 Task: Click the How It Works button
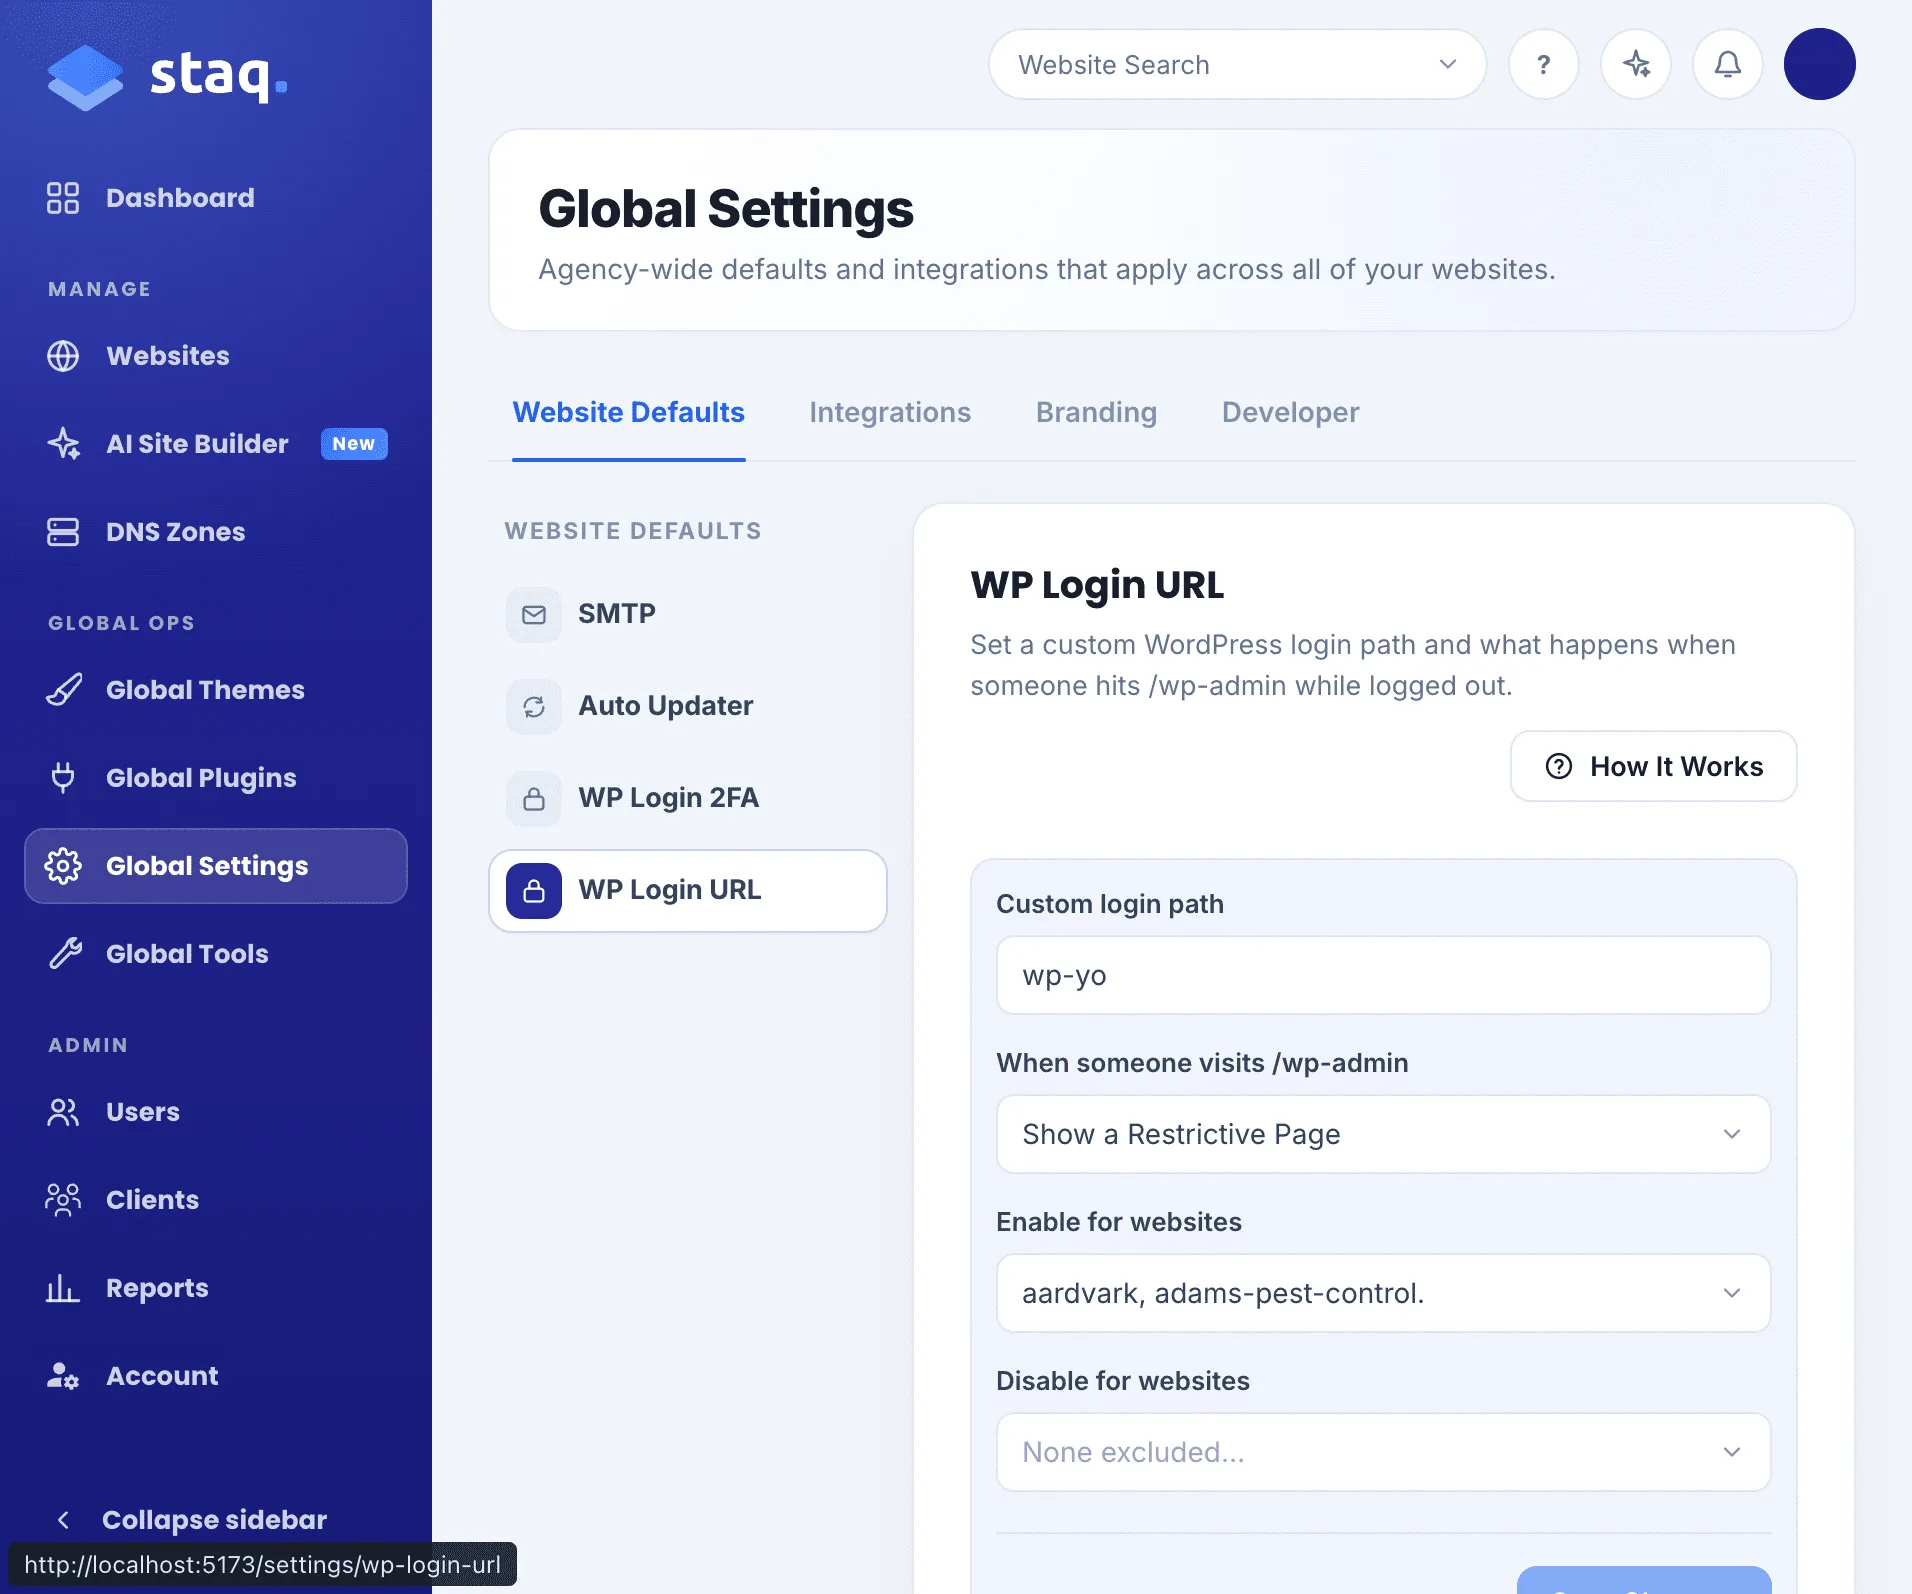pos(1654,766)
